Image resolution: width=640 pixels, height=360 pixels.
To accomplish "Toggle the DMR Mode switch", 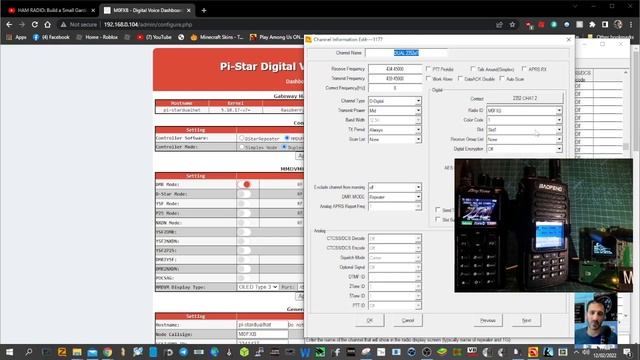I will (244, 184).
